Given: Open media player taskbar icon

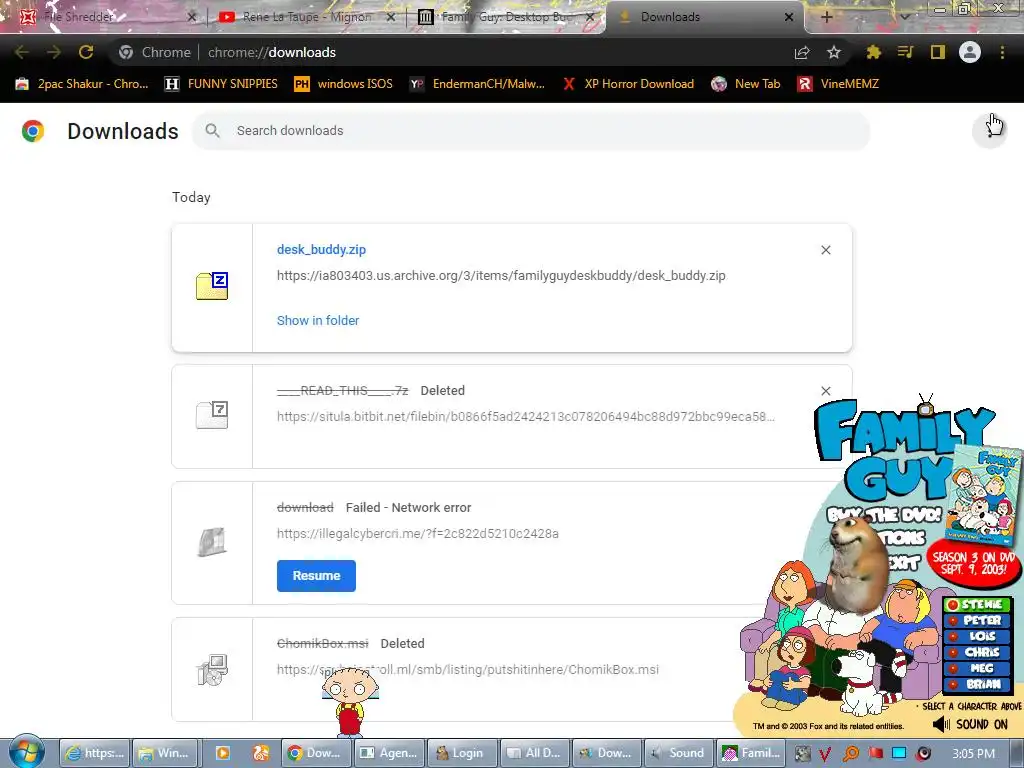Looking at the screenshot, I should point(223,753).
